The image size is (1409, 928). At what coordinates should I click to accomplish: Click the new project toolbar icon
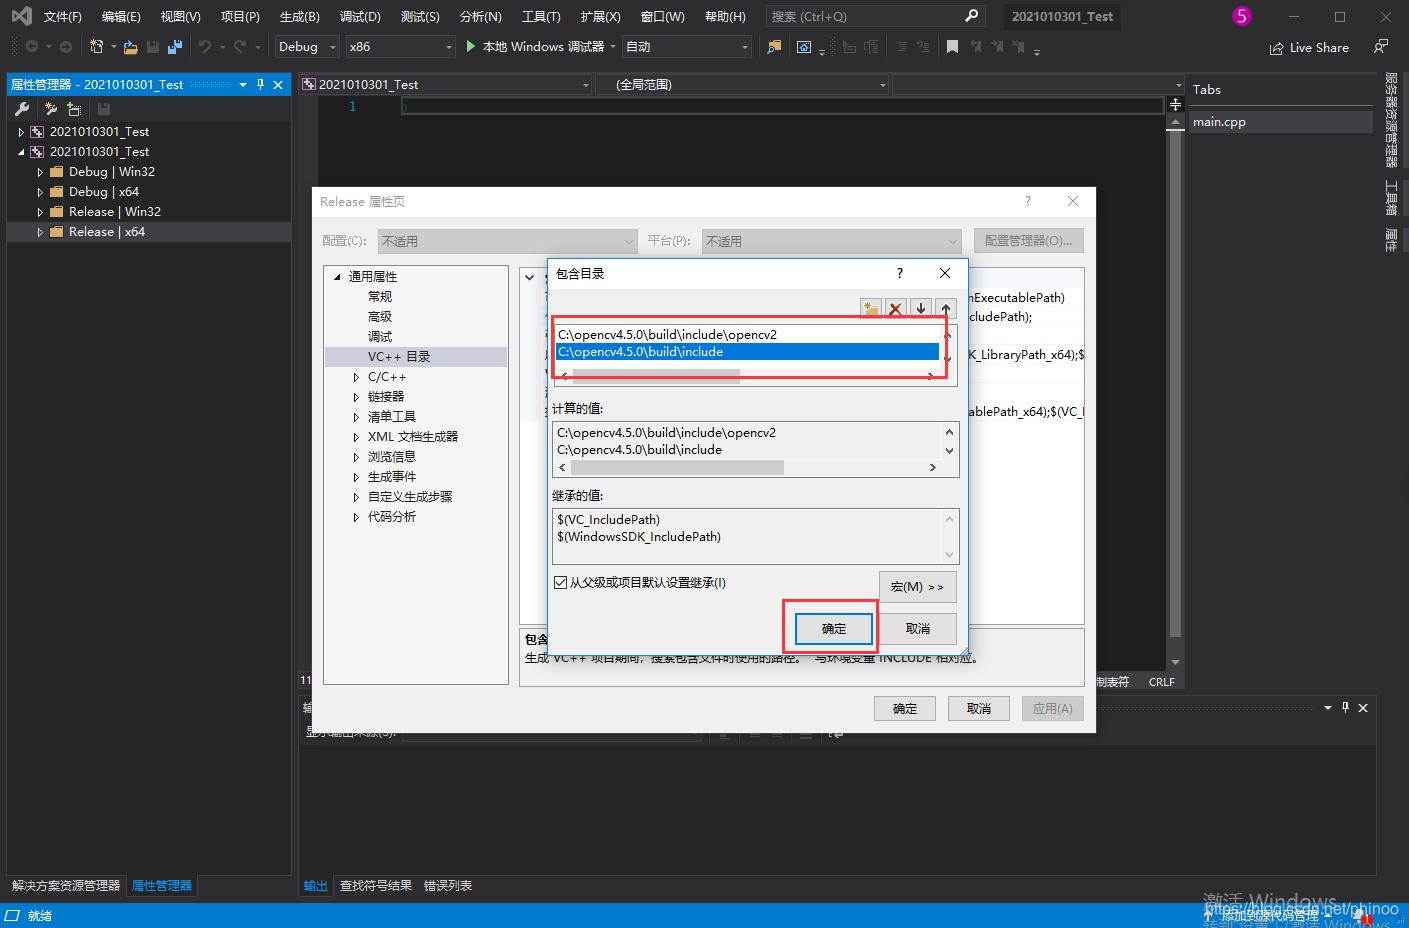[96, 47]
